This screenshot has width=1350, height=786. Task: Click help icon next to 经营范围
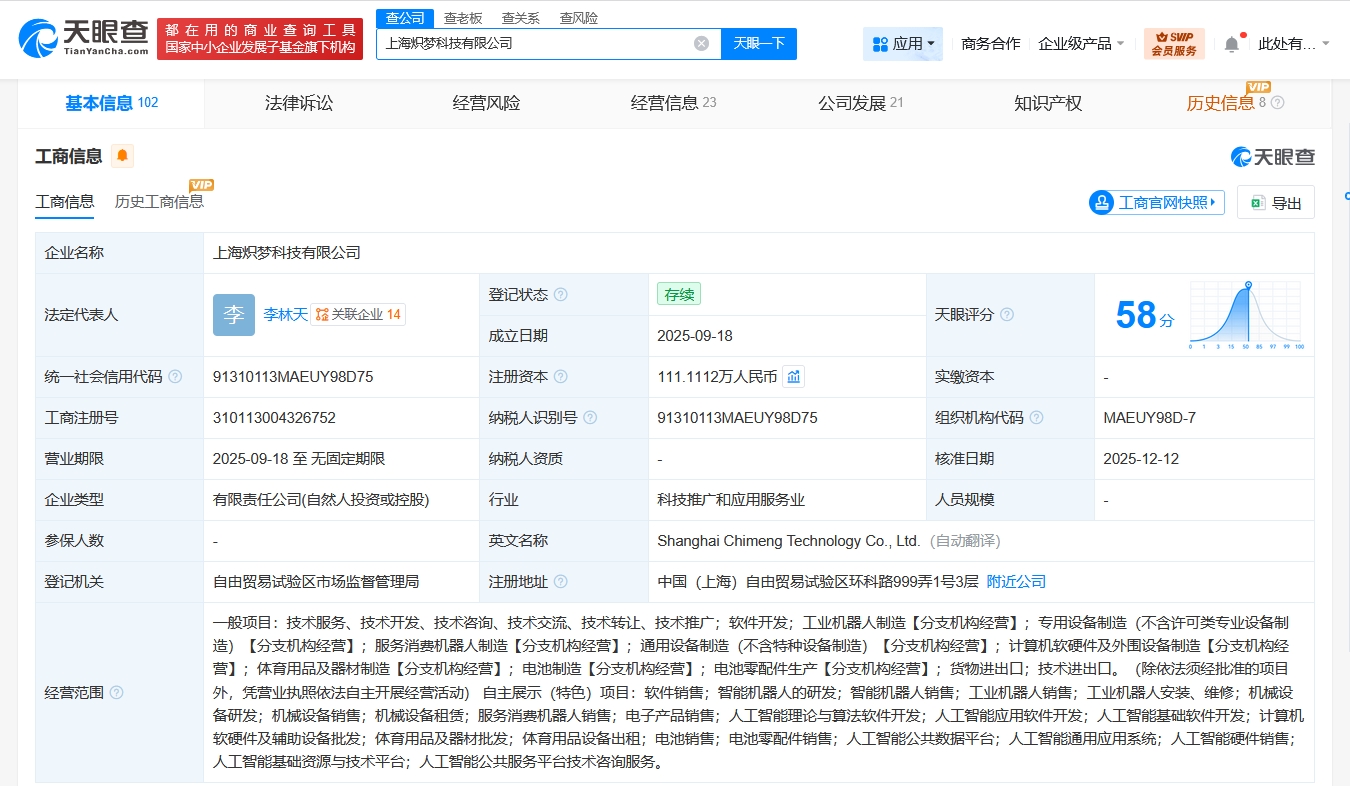click(117, 692)
